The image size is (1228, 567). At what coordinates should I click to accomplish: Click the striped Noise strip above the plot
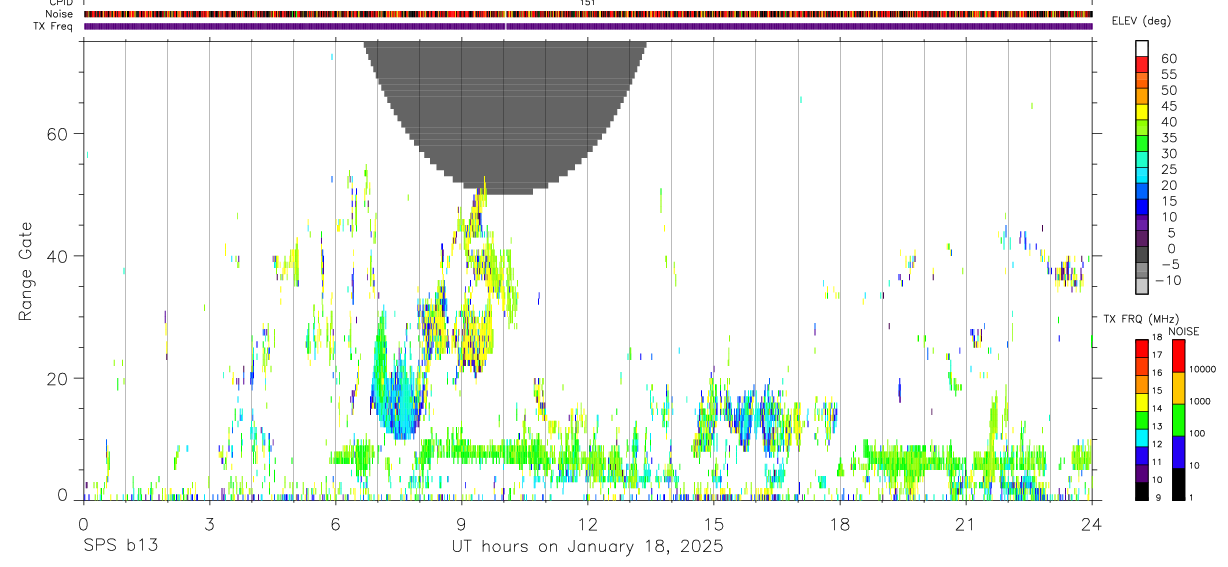click(x=588, y=14)
